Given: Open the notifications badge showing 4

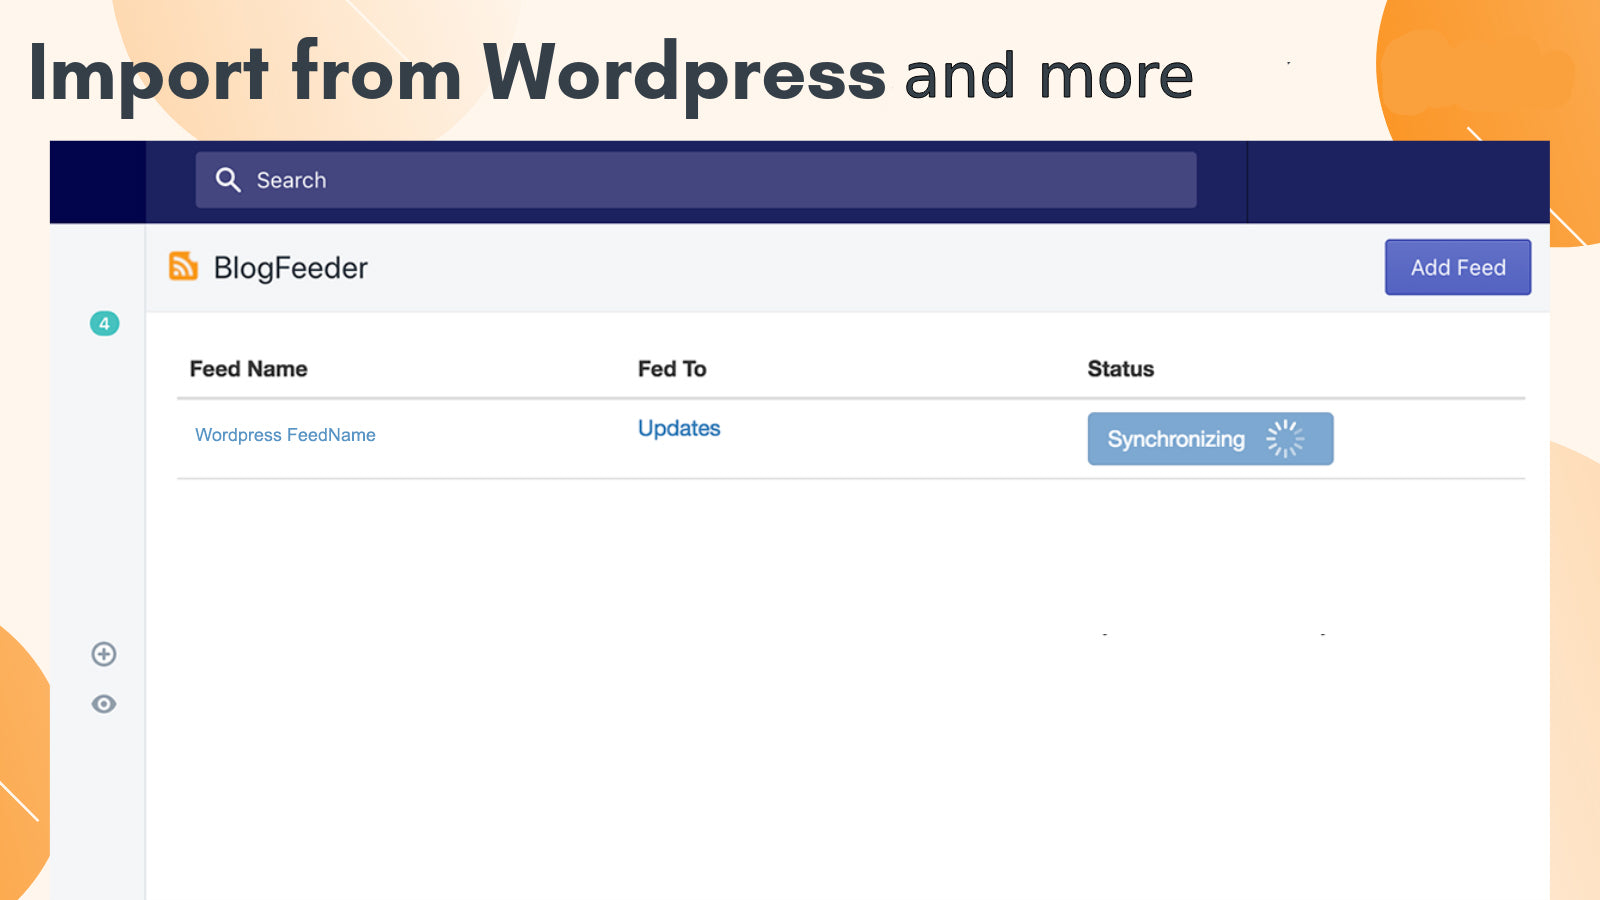Looking at the screenshot, I should [104, 323].
